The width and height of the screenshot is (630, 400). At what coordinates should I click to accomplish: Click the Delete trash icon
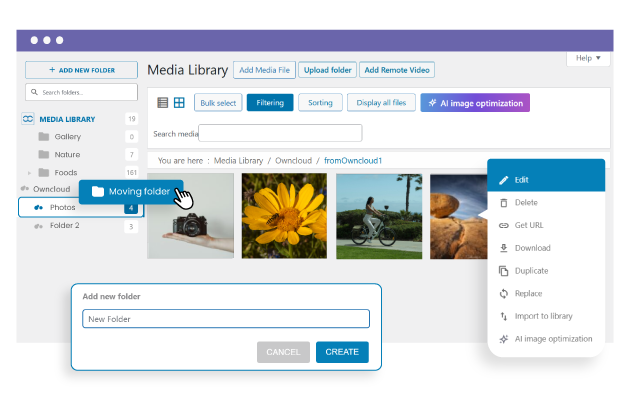tap(503, 203)
